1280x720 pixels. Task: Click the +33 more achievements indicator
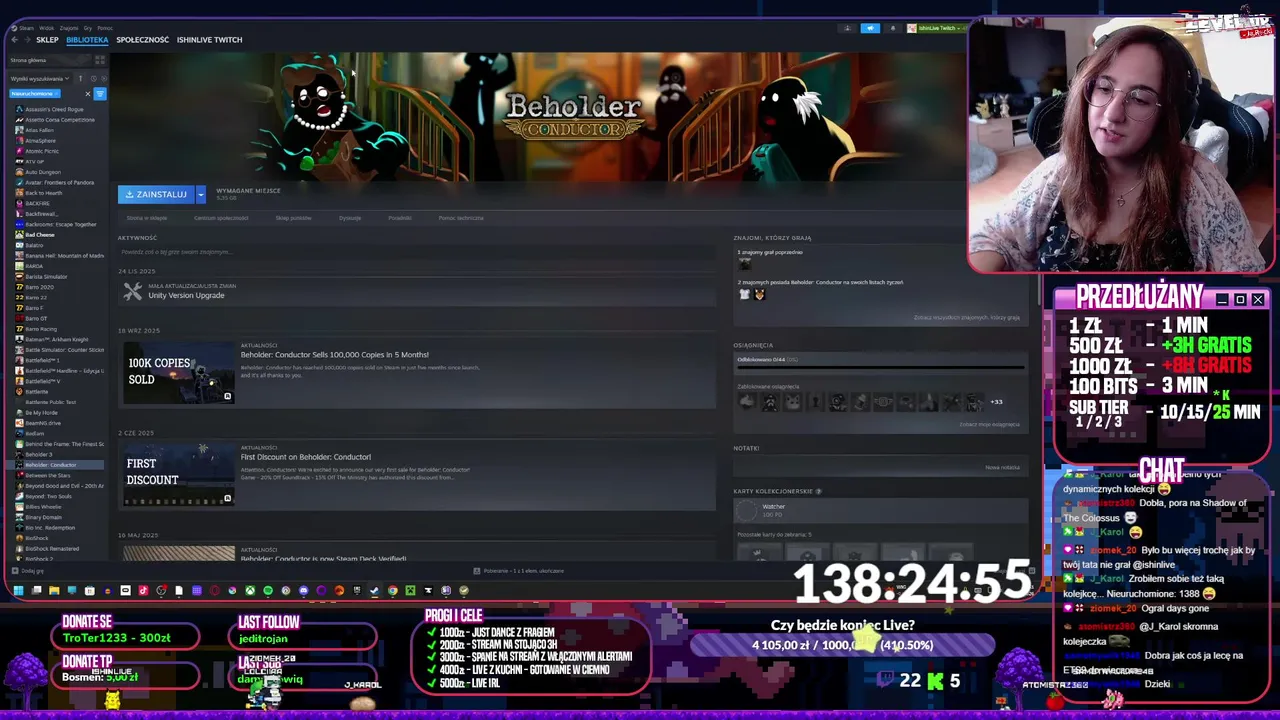pyautogui.click(x=996, y=402)
